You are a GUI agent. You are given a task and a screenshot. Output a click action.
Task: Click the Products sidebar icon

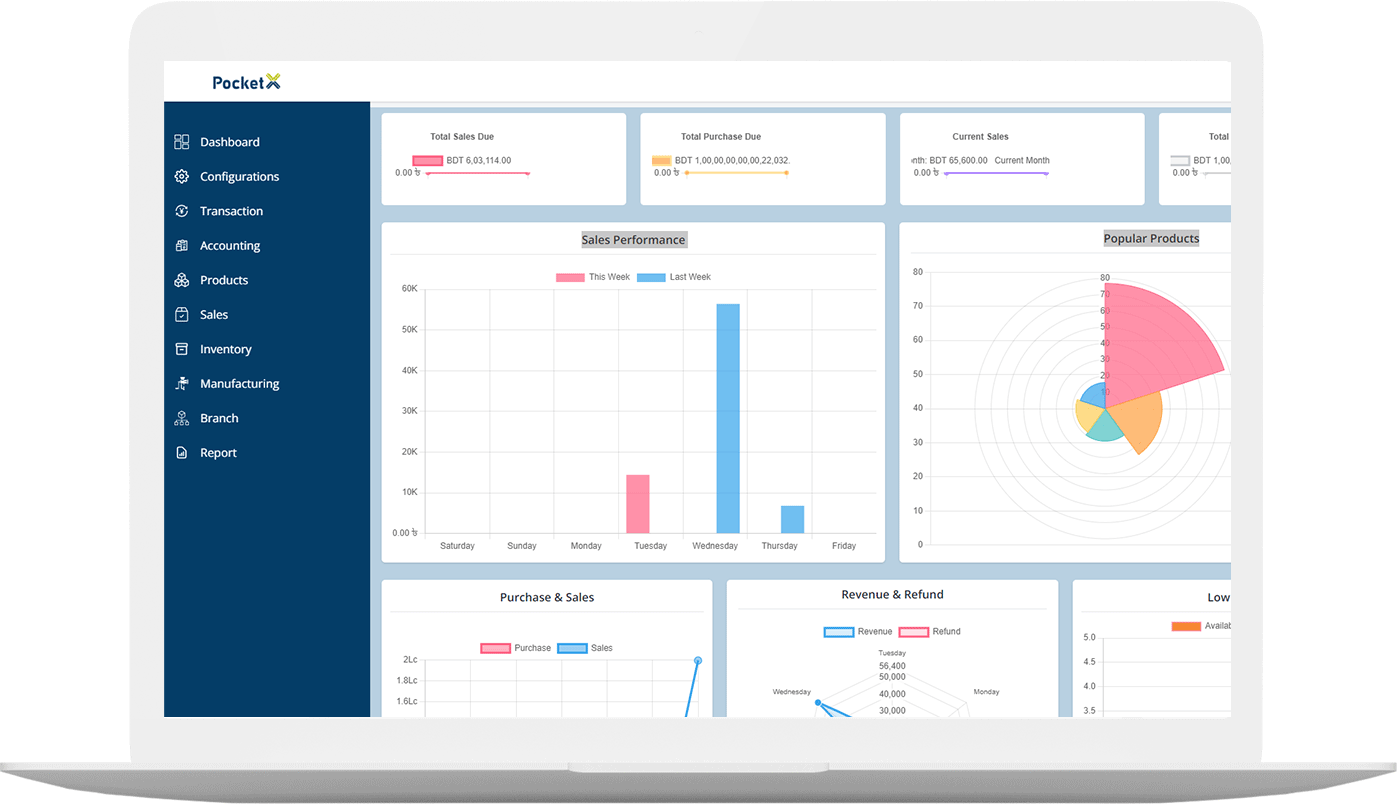(x=181, y=280)
